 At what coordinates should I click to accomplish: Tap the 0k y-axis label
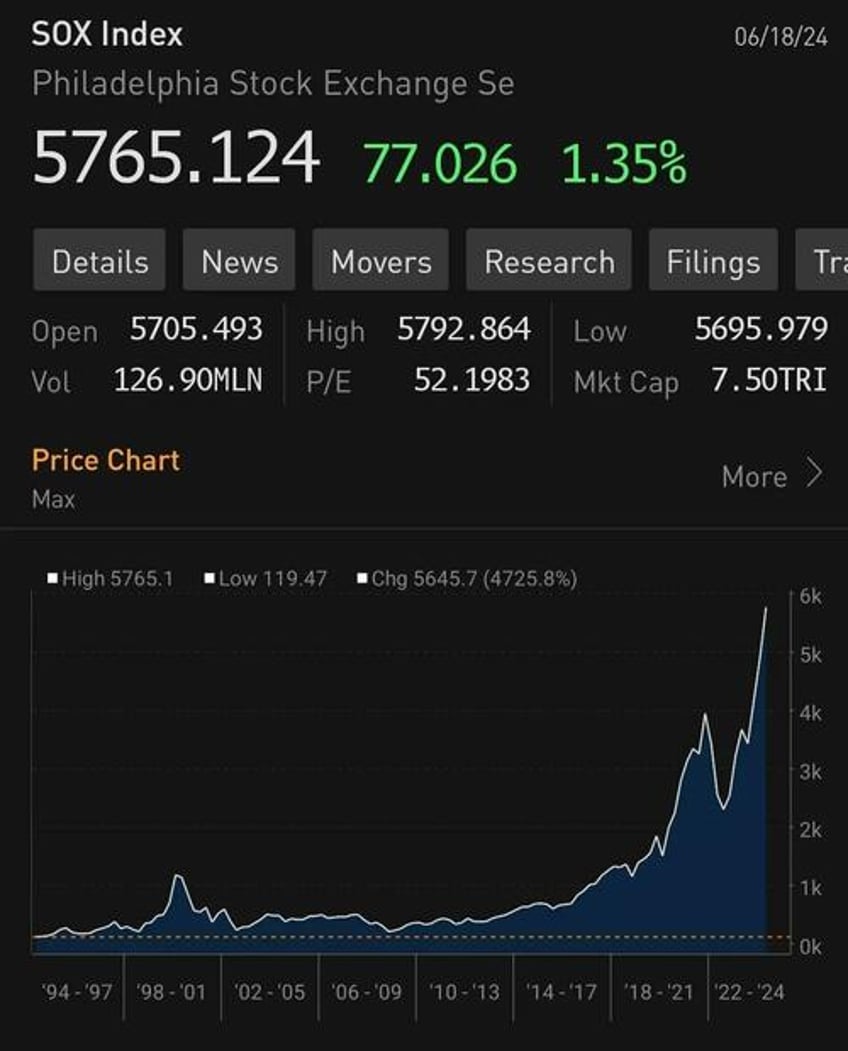tap(810, 946)
